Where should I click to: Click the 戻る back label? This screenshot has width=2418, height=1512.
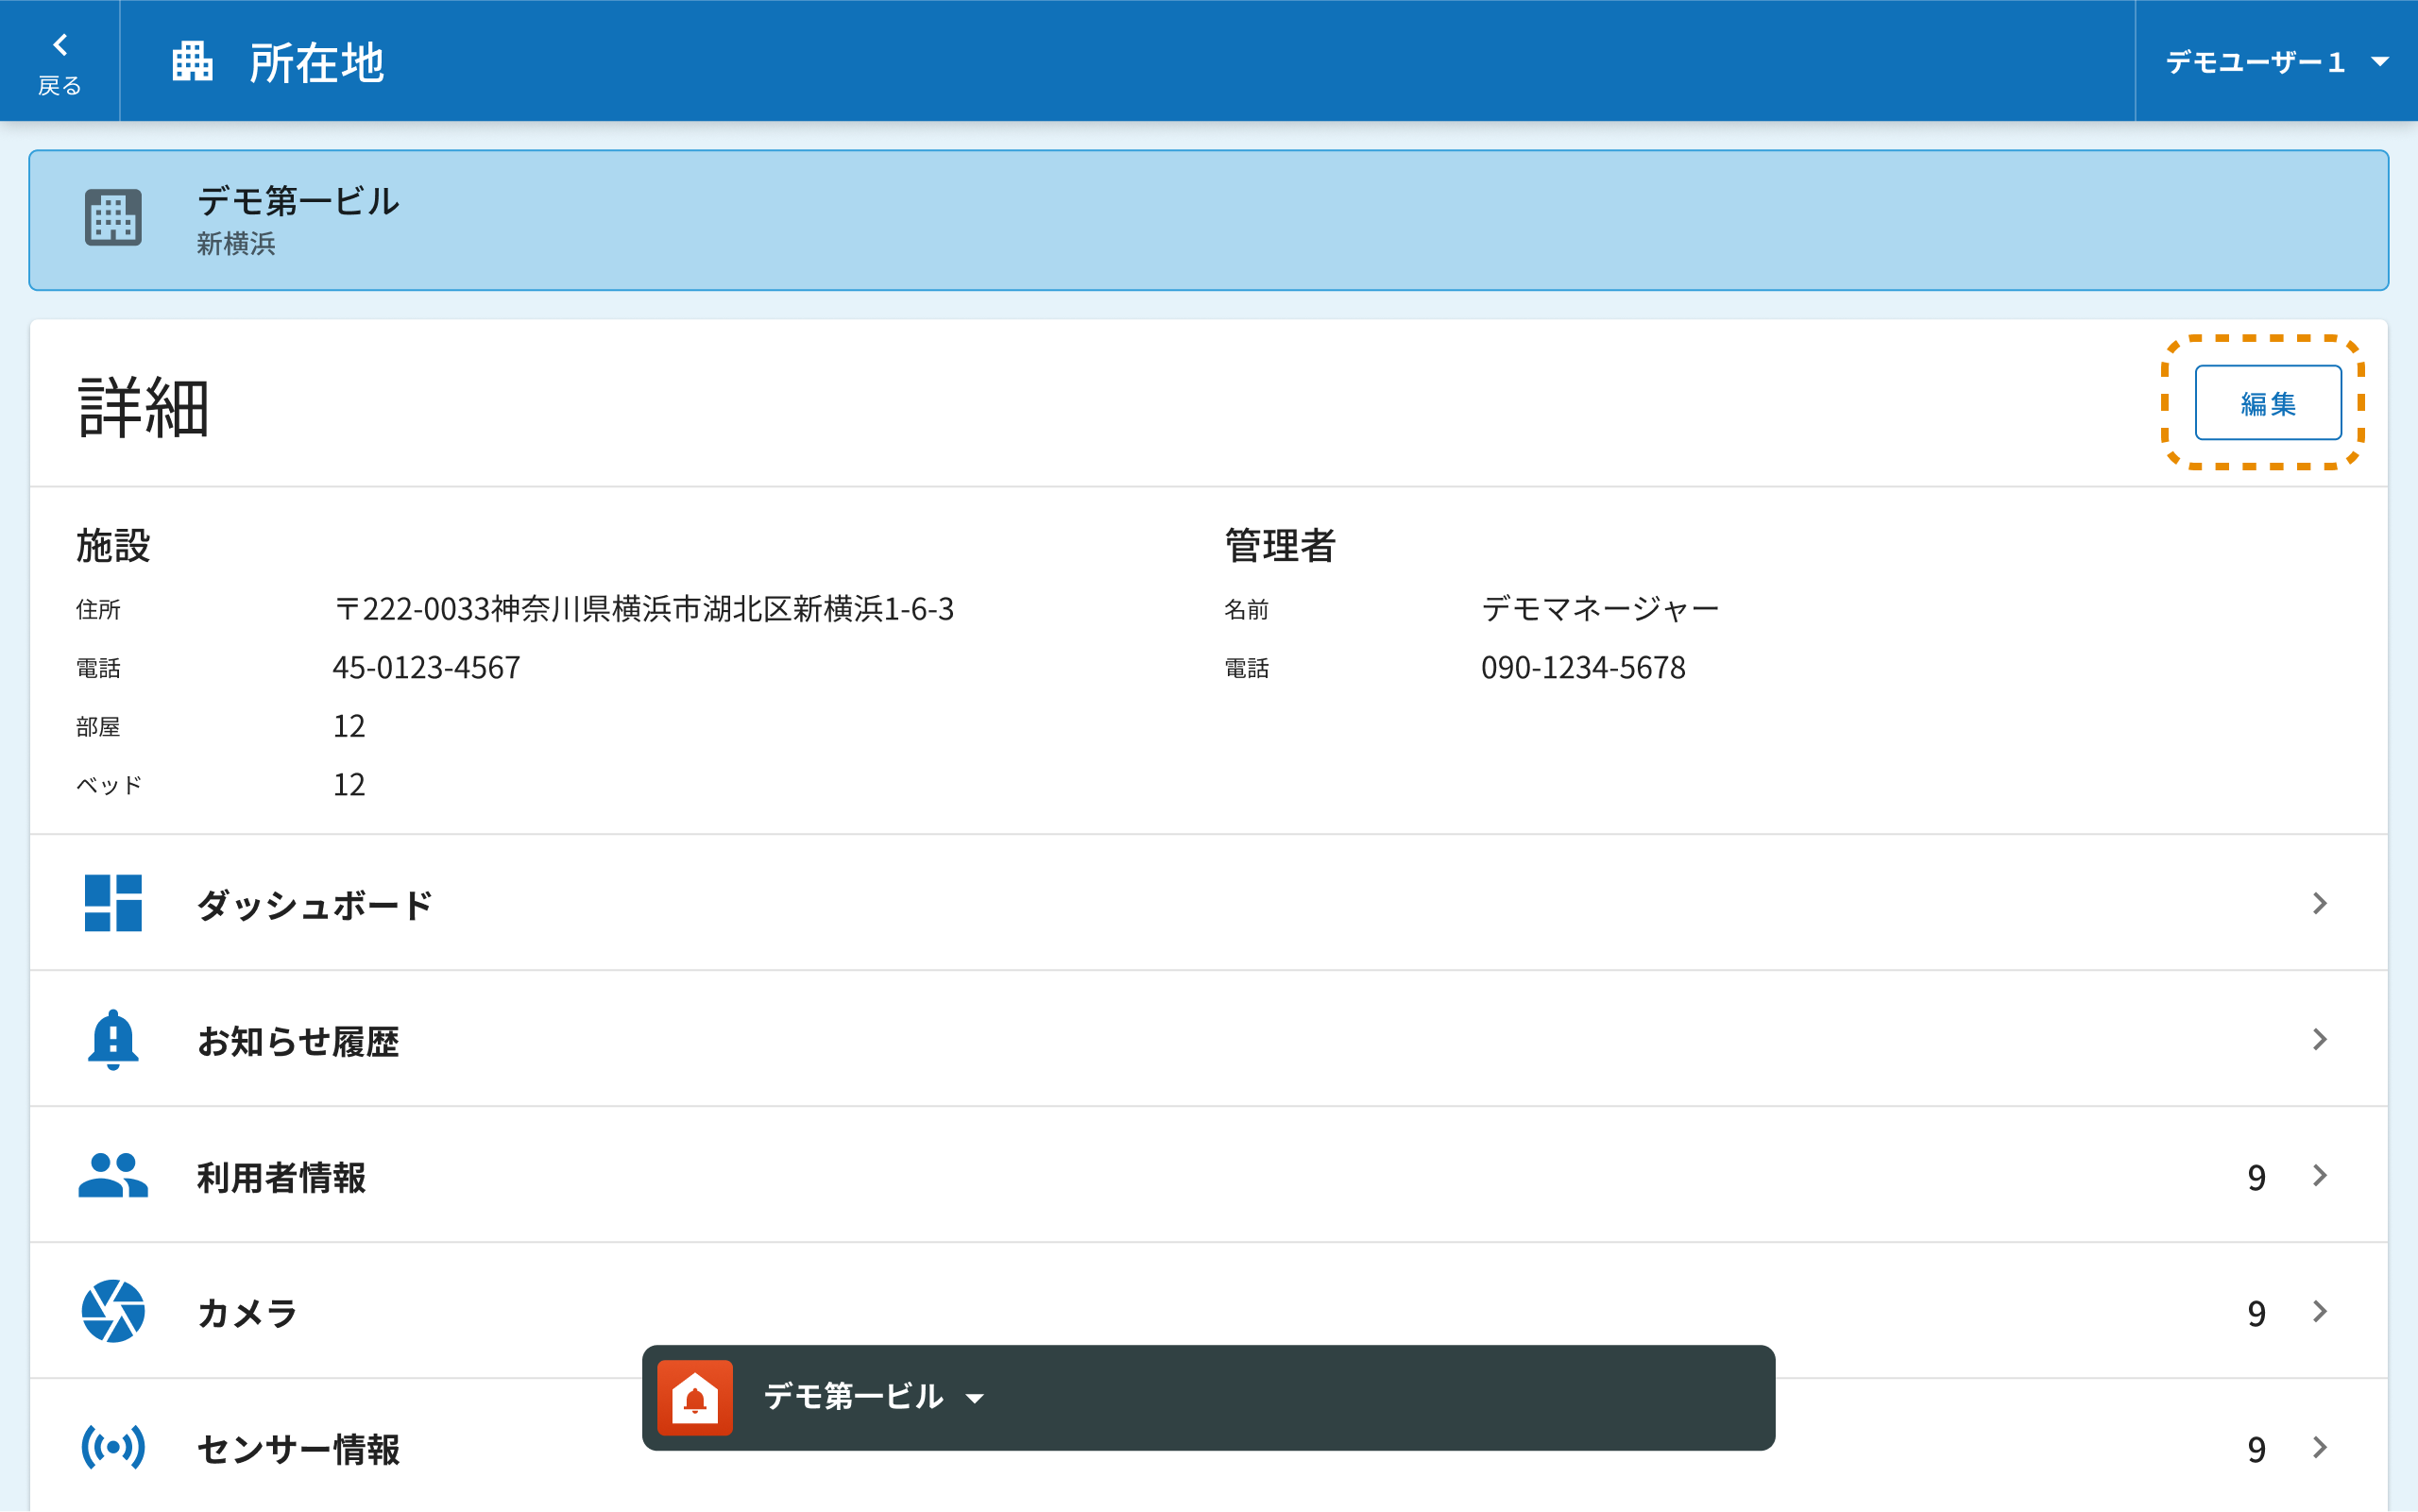click(x=60, y=87)
